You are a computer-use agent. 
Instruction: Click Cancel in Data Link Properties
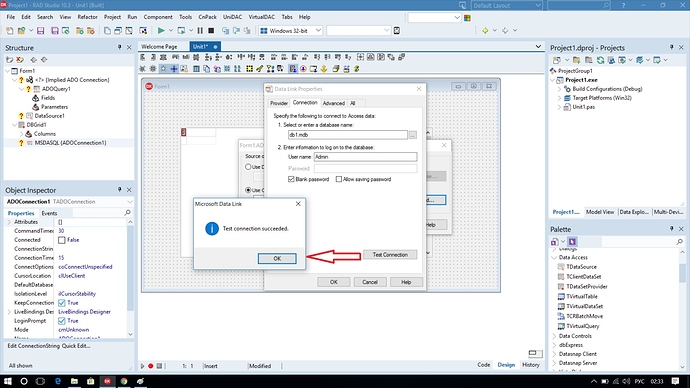[x=370, y=282]
